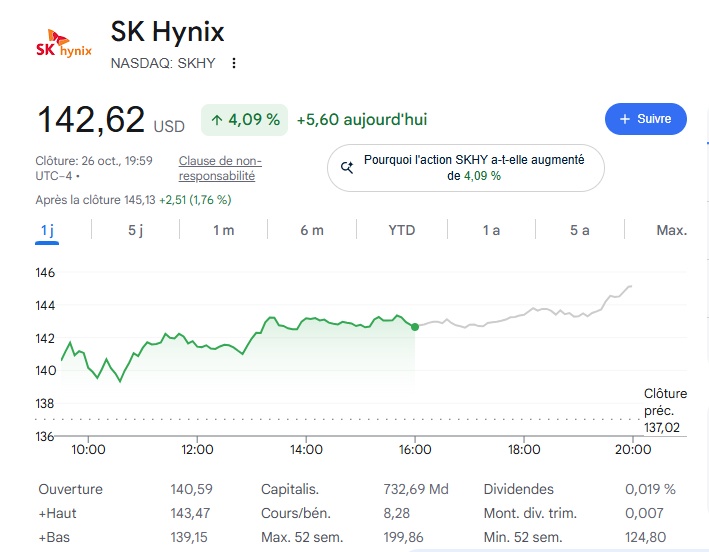This screenshot has height=552, width=709.
Task: Click the Max. 52 sem. value 199,86
Action: tap(403, 537)
